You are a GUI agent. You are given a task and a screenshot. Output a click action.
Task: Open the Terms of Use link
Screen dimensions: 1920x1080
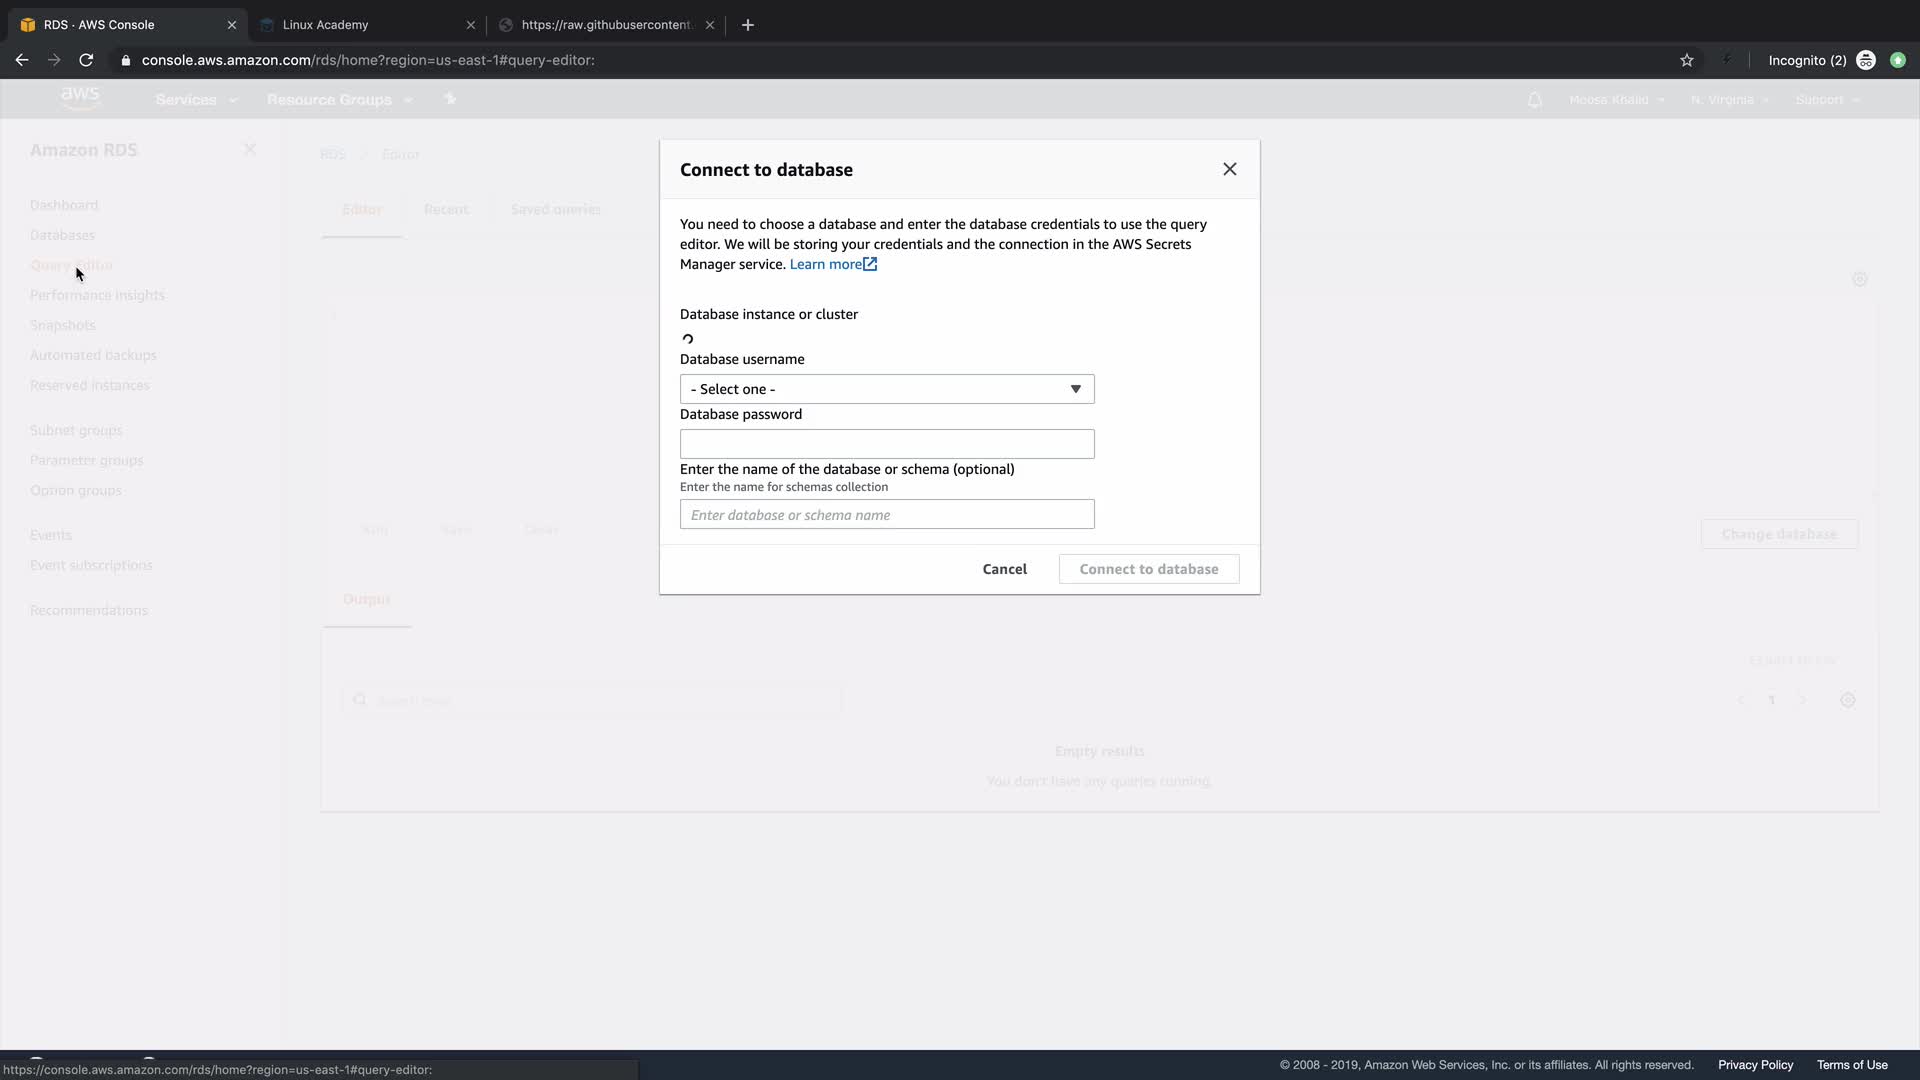(x=1851, y=1065)
